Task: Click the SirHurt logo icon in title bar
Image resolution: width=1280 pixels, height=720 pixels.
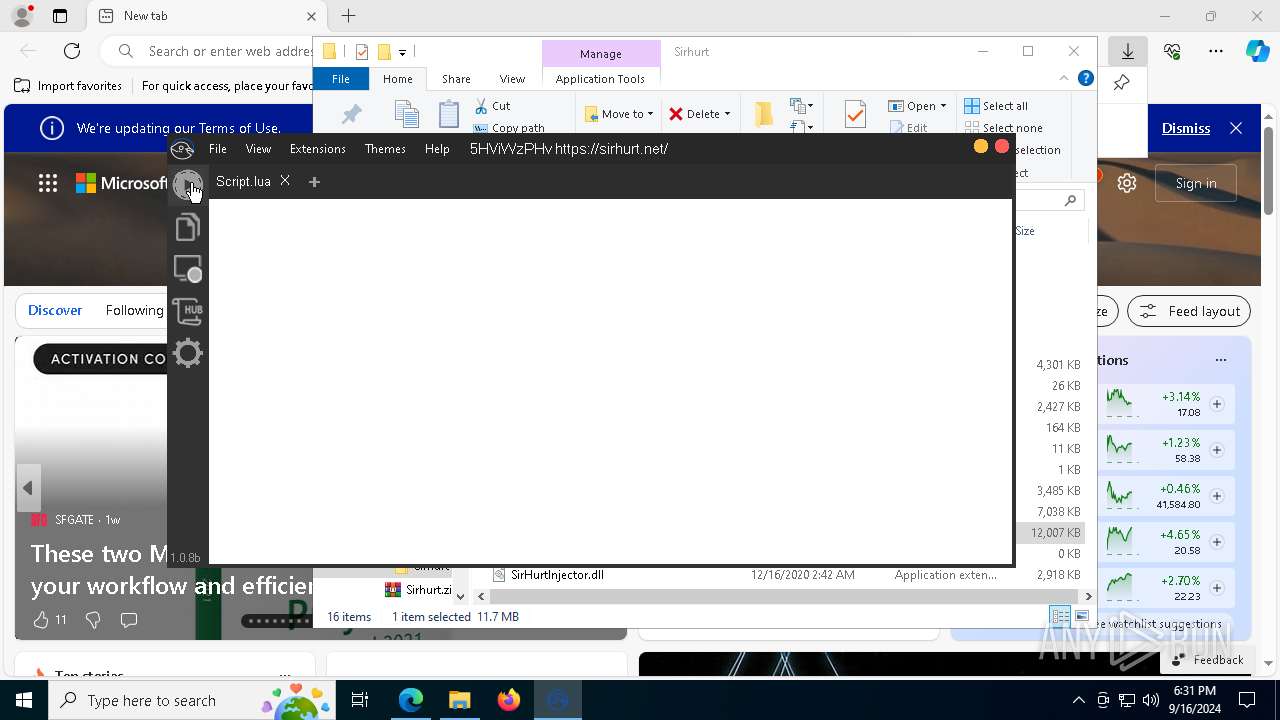Action: [182, 149]
